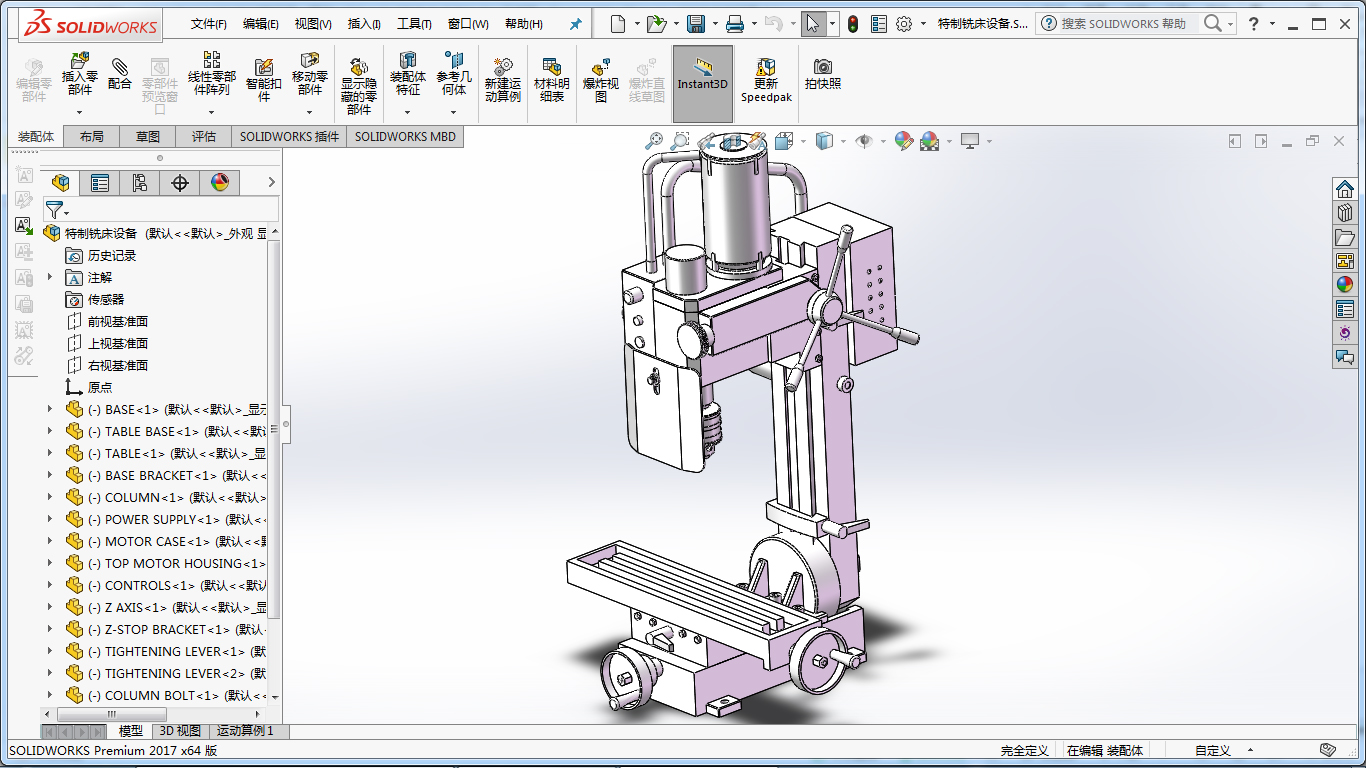Expand the TABLE BASE<1> component node
Viewport: 1366px width, 768px height.
[50, 431]
